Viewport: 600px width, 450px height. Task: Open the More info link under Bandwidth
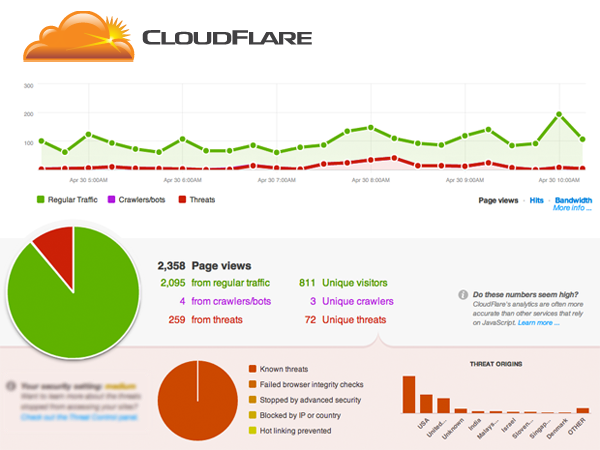click(x=571, y=208)
